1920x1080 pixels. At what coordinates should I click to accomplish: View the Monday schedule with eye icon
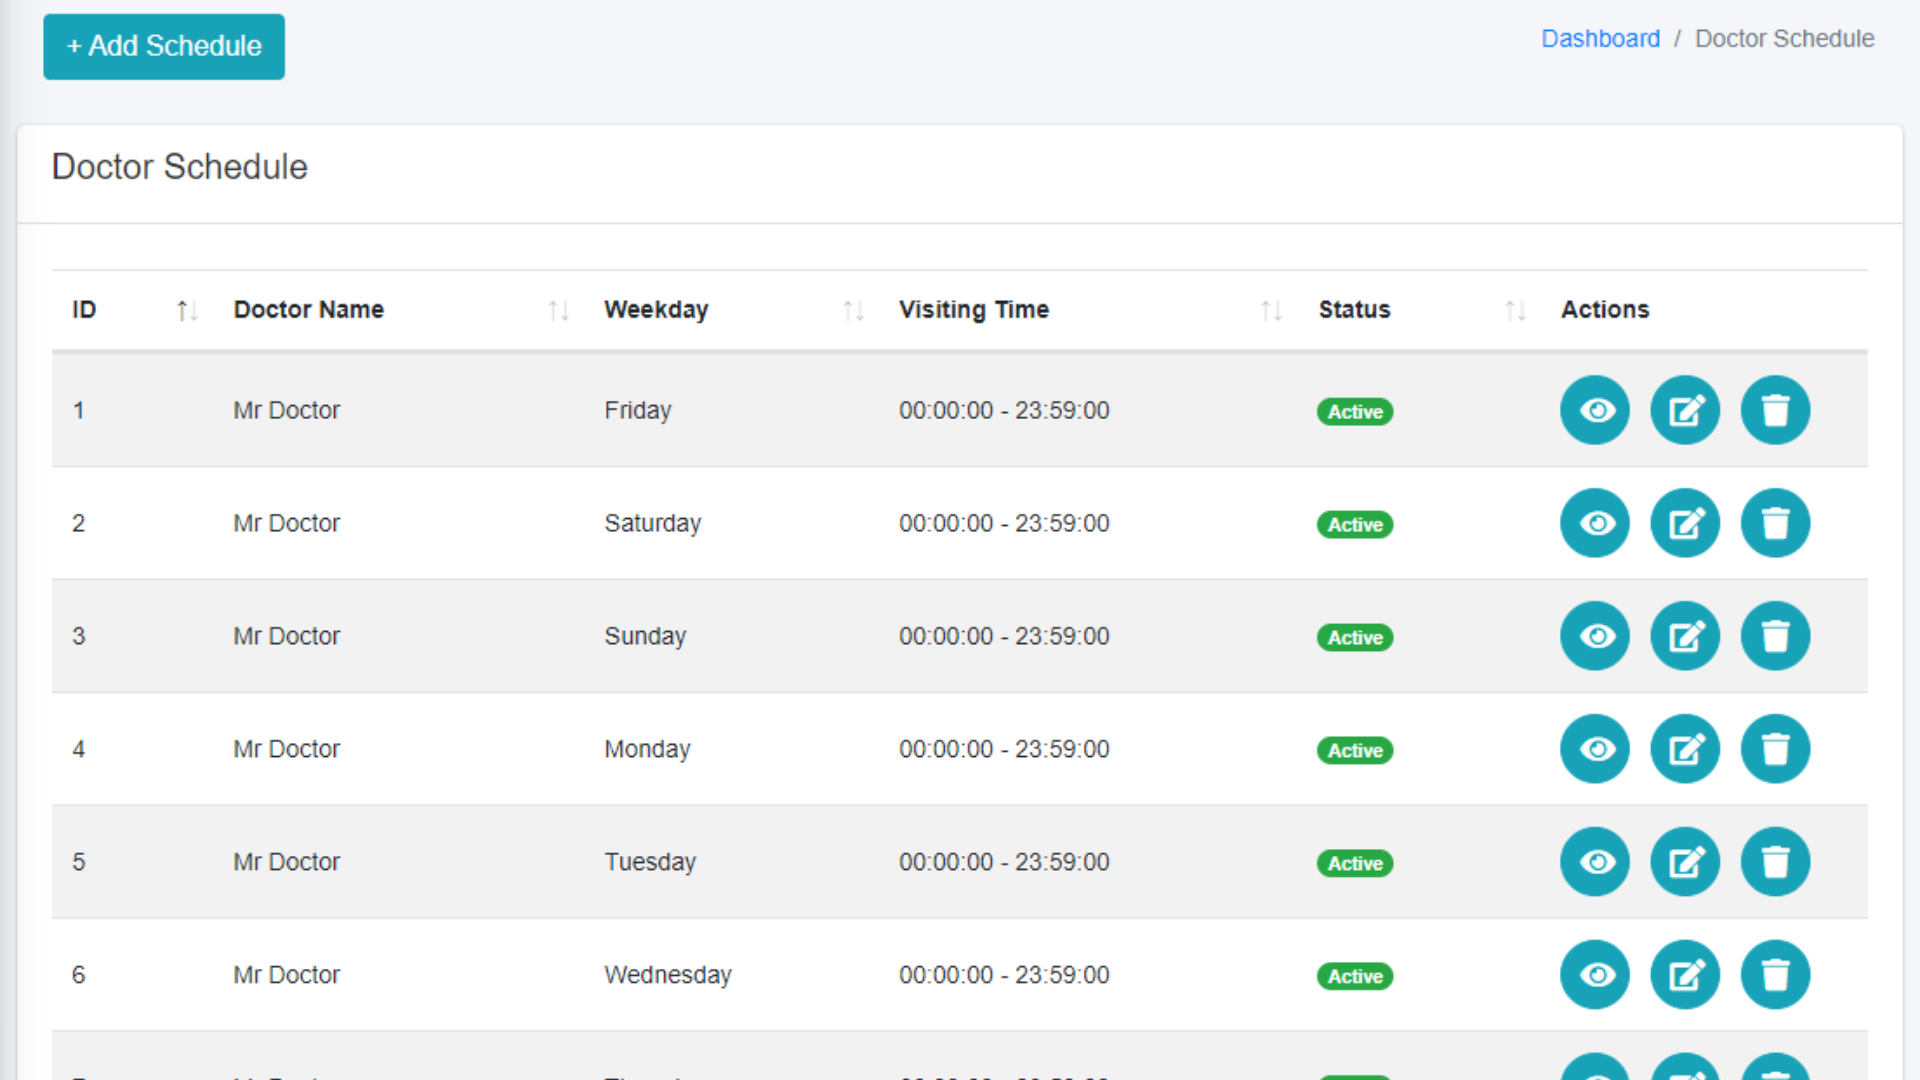coord(1595,749)
